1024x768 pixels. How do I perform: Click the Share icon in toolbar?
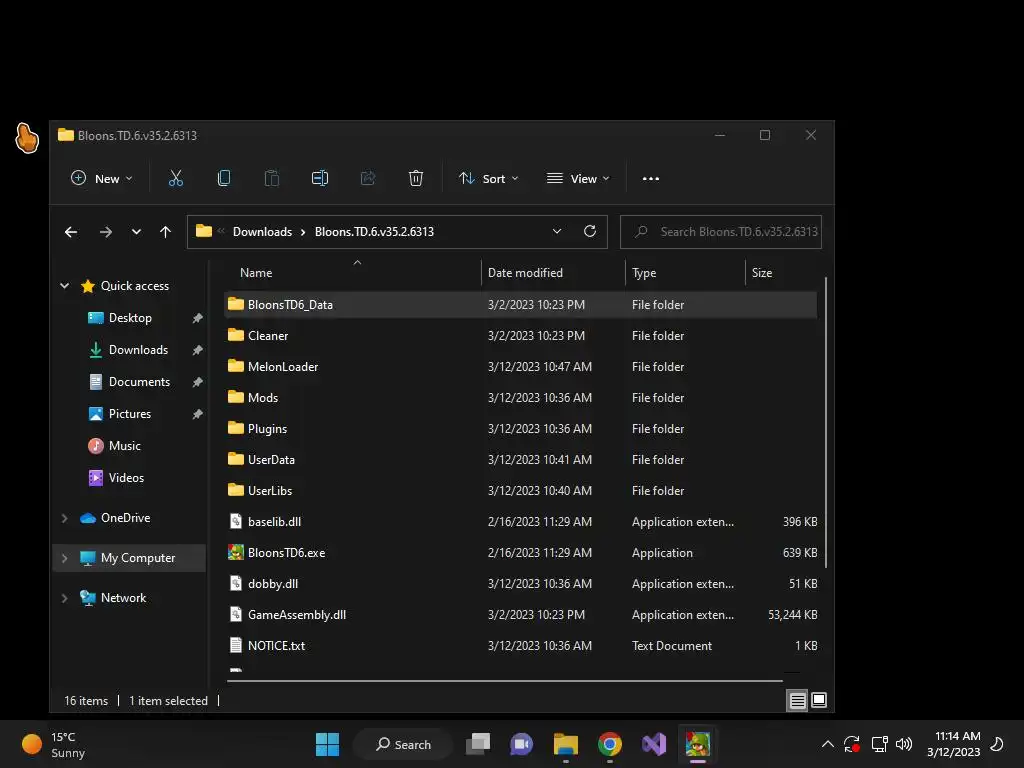tap(368, 178)
